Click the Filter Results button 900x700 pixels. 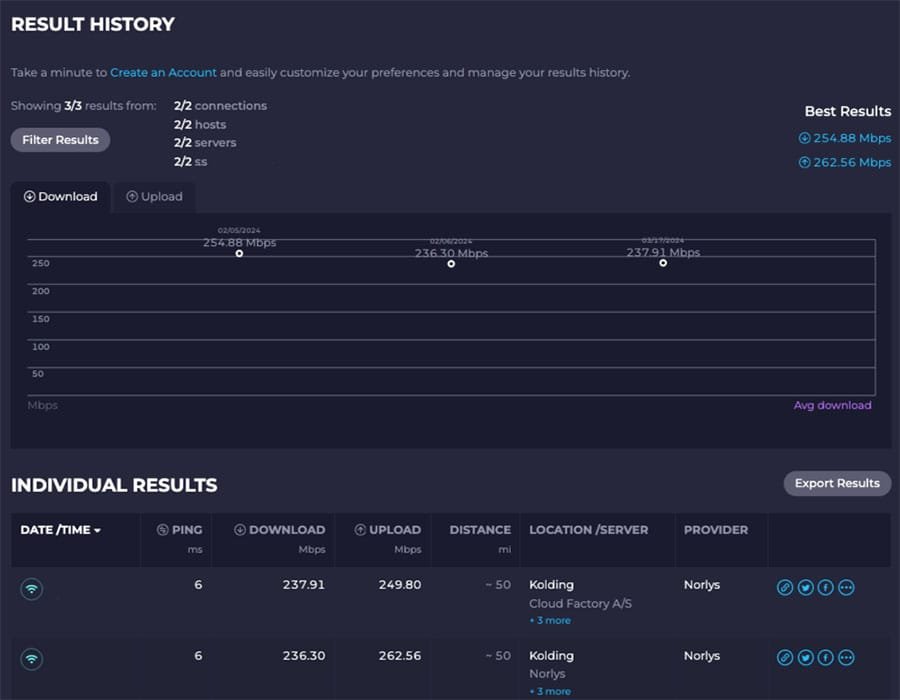(x=60, y=139)
